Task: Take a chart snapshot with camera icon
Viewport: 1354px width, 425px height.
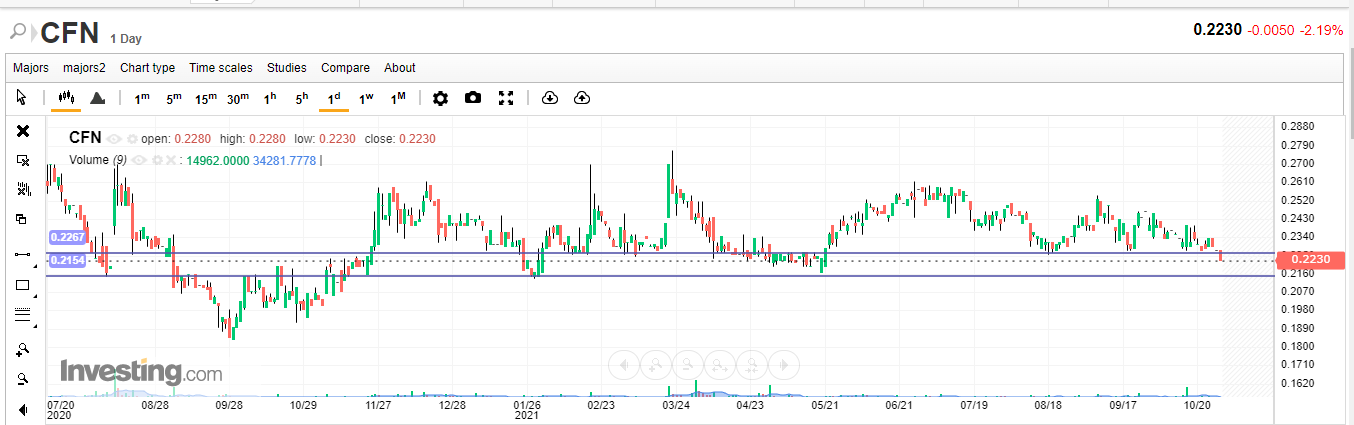Action: pyautogui.click(x=473, y=98)
